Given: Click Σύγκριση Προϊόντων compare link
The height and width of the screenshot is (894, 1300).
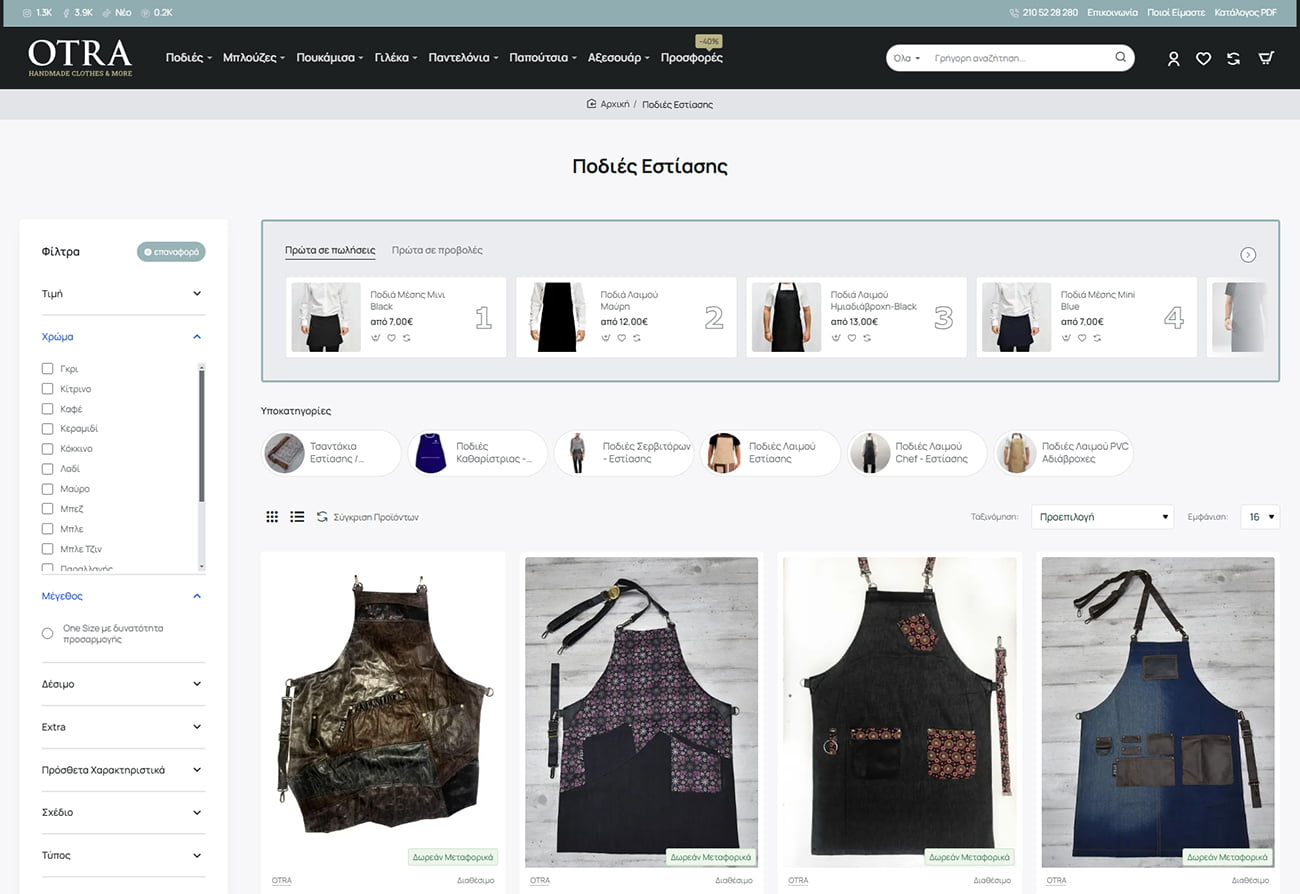Looking at the screenshot, I should [367, 517].
